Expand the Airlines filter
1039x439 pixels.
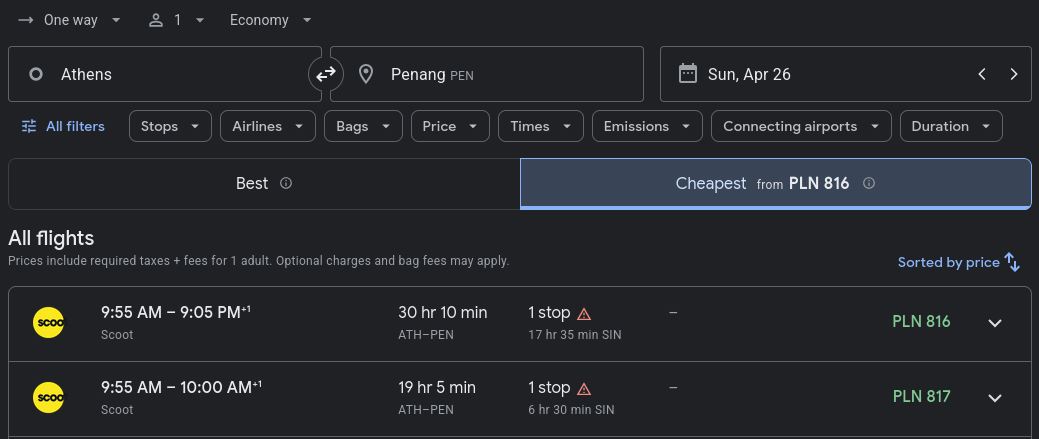(x=268, y=126)
